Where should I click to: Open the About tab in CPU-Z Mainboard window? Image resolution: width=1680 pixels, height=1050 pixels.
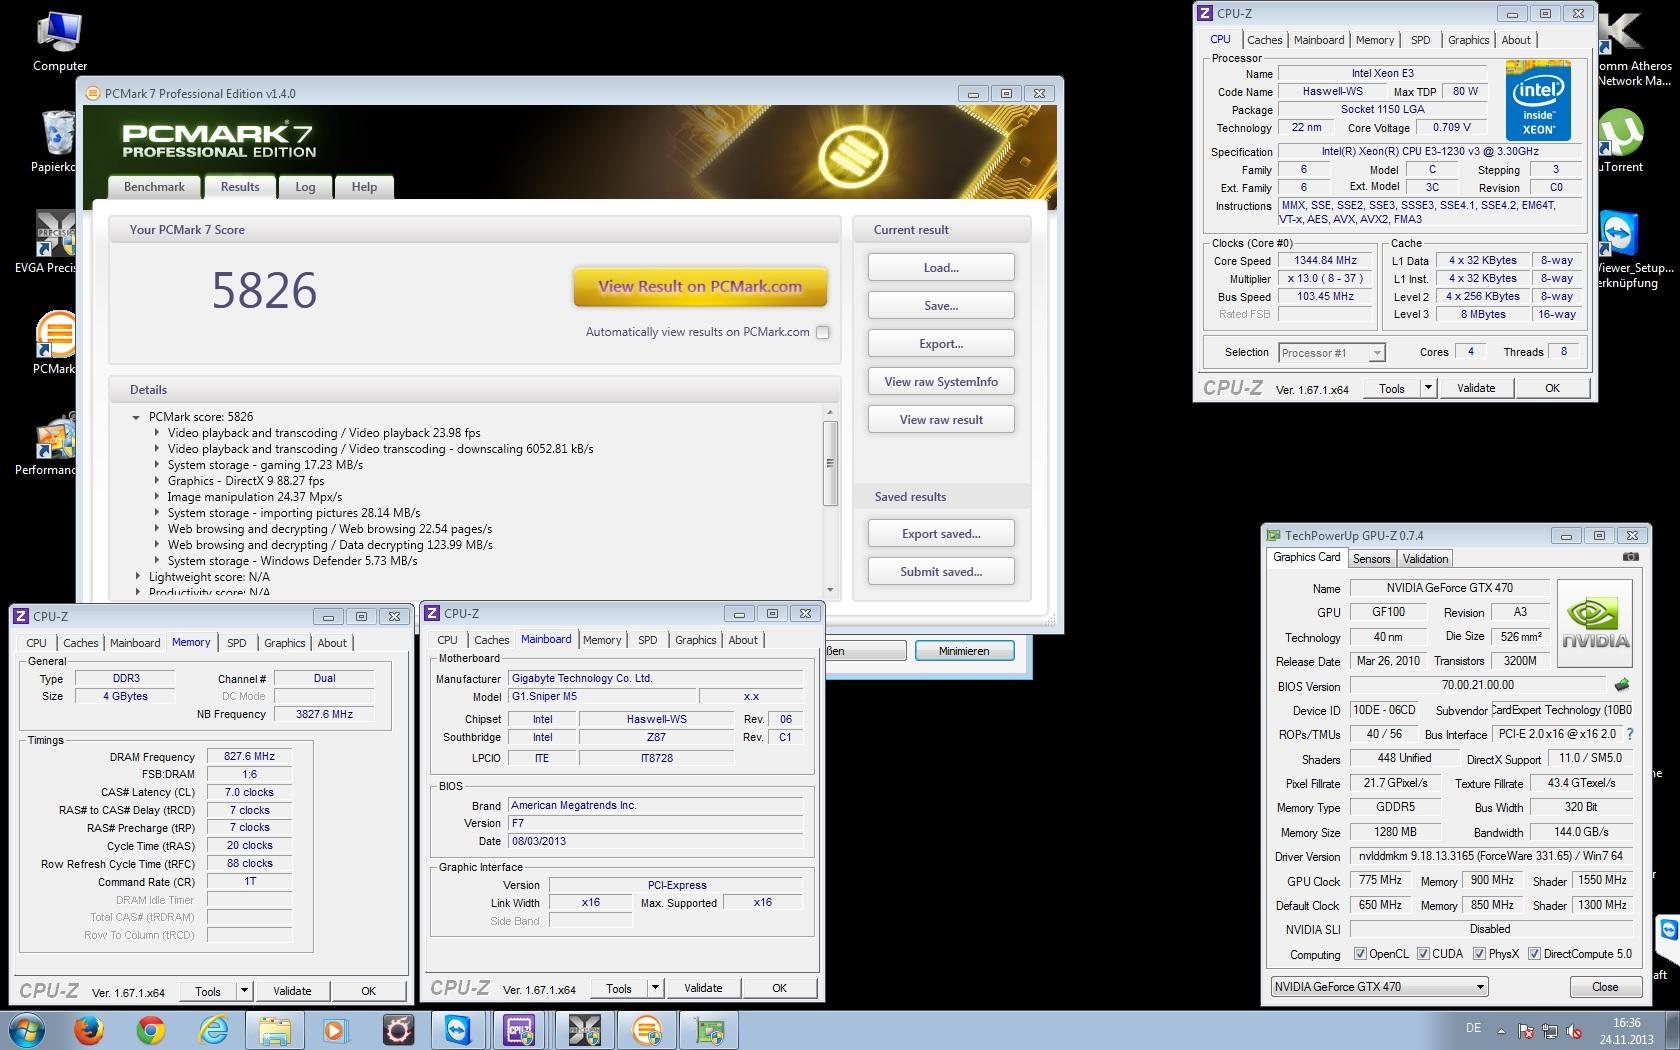[743, 640]
